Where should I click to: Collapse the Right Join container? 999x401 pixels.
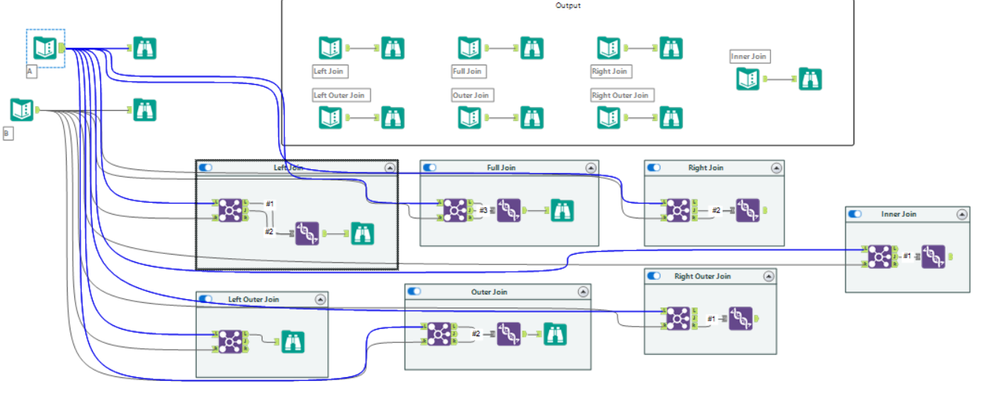click(776, 167)
